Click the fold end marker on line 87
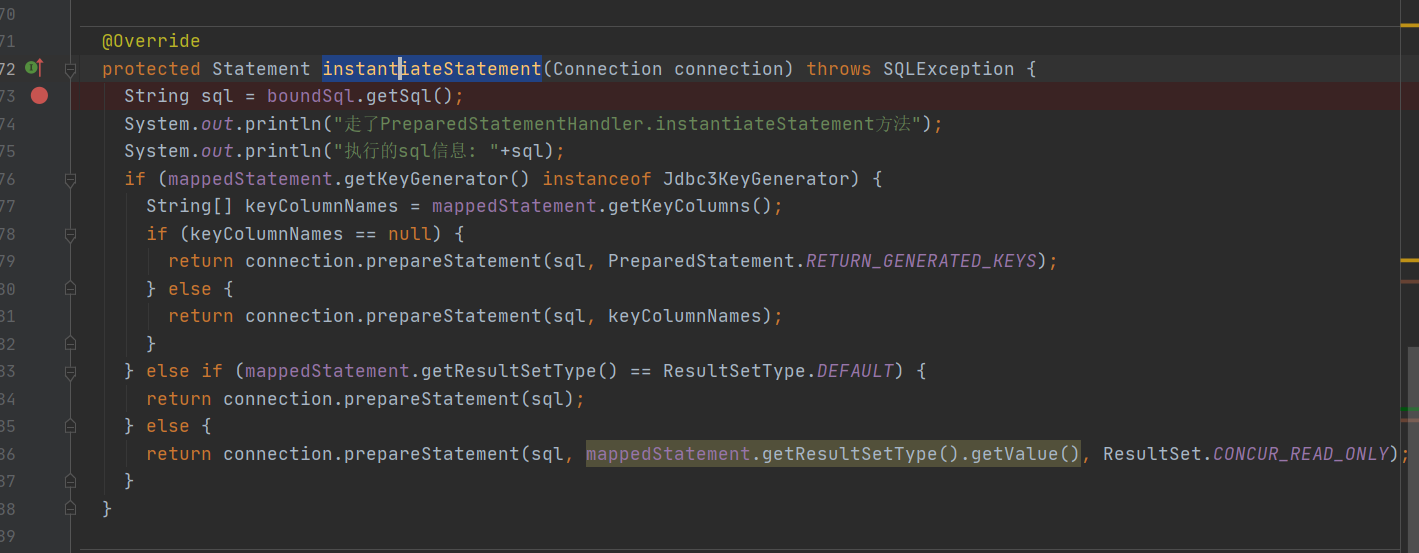This screenshot has height=553, width=1419. 70,481
